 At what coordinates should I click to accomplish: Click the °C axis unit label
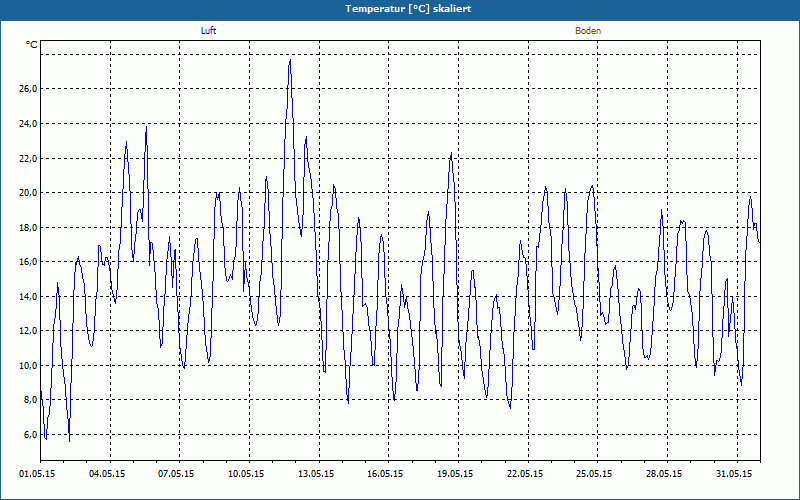click(x=32, y=45)
